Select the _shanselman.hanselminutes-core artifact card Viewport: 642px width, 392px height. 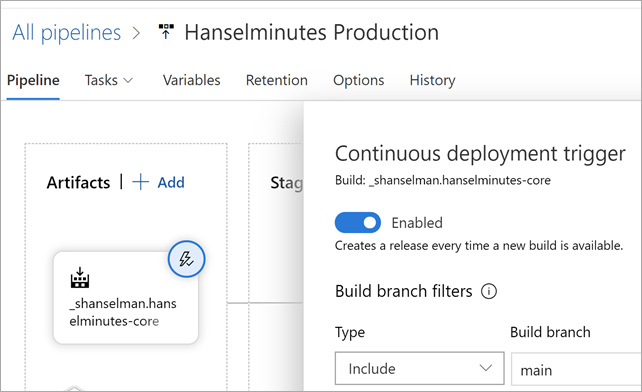click(x=126, y=297)
